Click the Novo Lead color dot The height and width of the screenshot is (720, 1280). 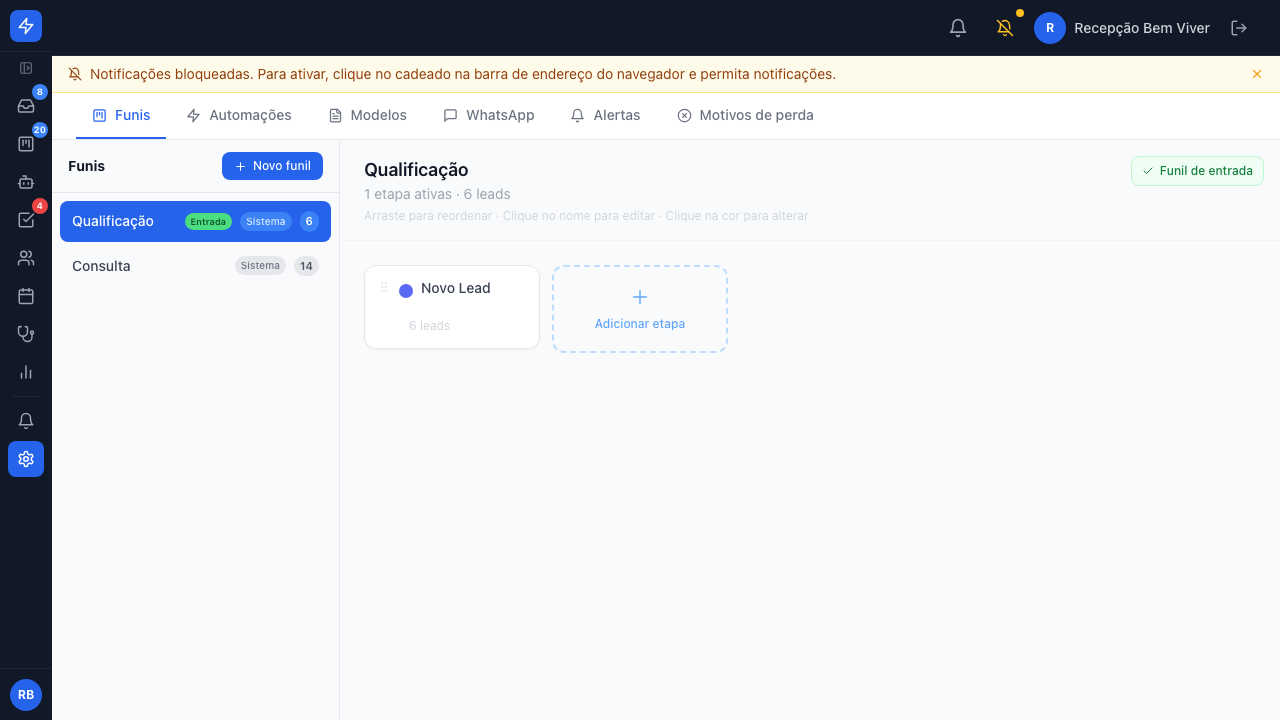pos(406,291)
